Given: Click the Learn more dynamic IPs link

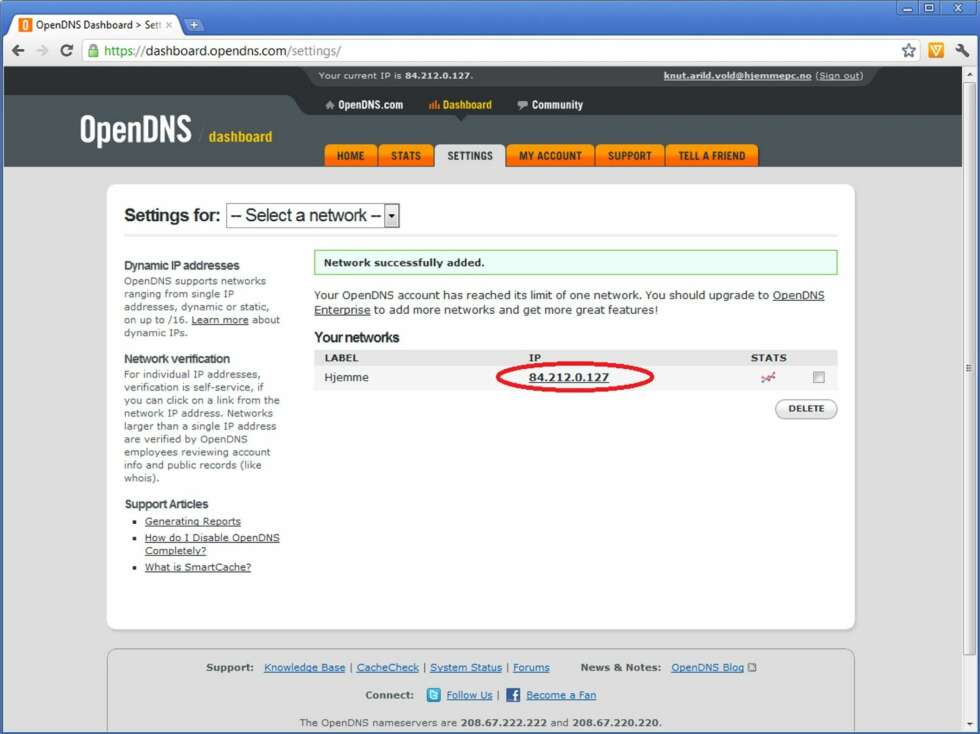Looking at the screenshot, I should [x=219, y=320].
